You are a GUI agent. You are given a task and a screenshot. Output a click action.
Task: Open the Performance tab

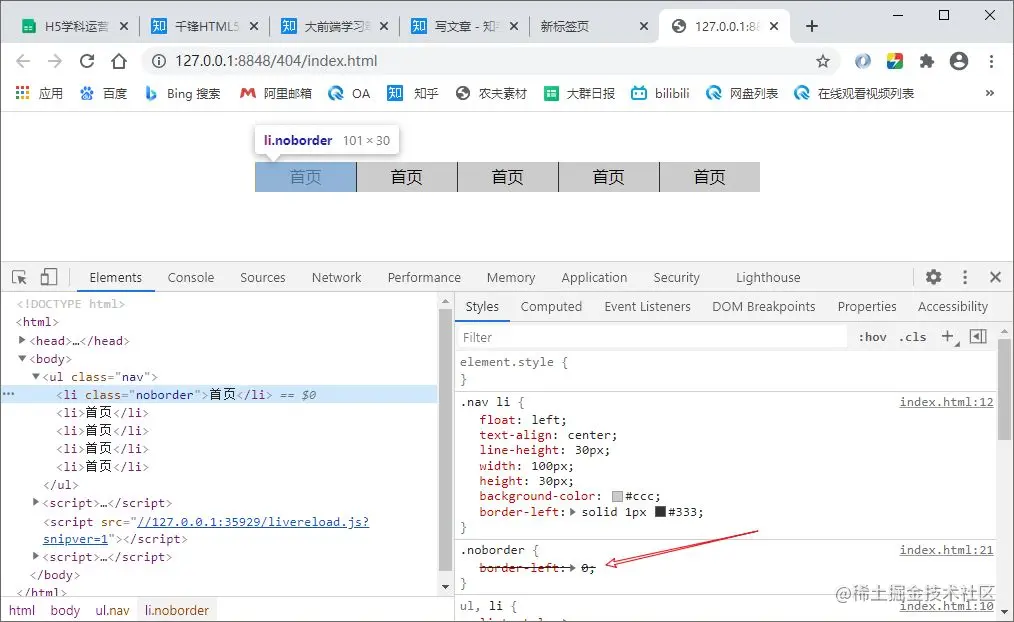[424, 277]
